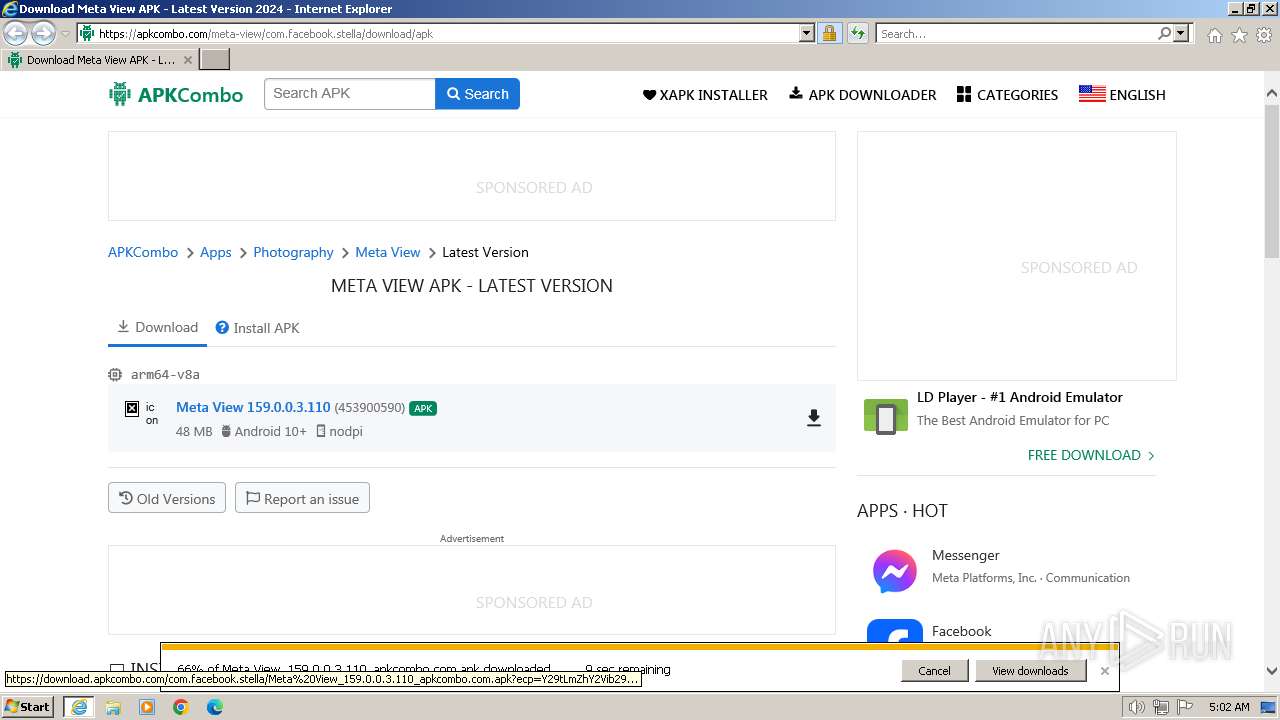Click the blue Search button

pyautogui.click(x=477, y=94)
